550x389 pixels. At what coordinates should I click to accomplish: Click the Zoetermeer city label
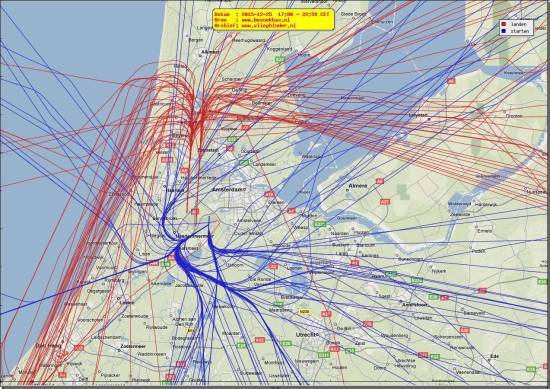(133, 346)
